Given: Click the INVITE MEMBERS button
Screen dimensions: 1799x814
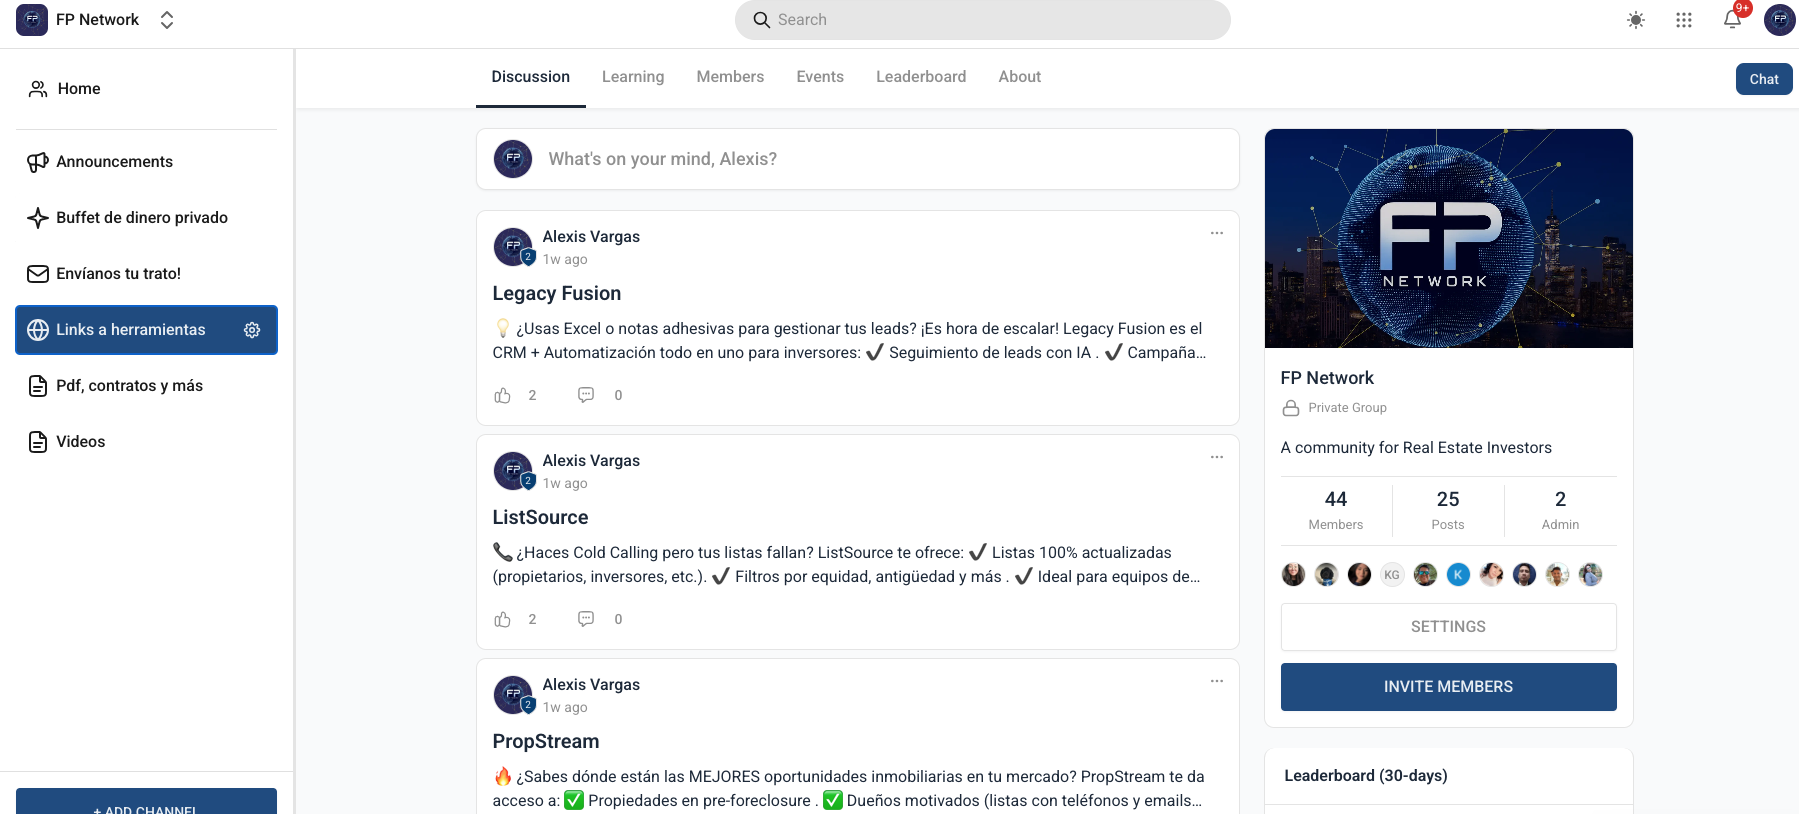Looking at the screenshot, I should coord(1449,687).
